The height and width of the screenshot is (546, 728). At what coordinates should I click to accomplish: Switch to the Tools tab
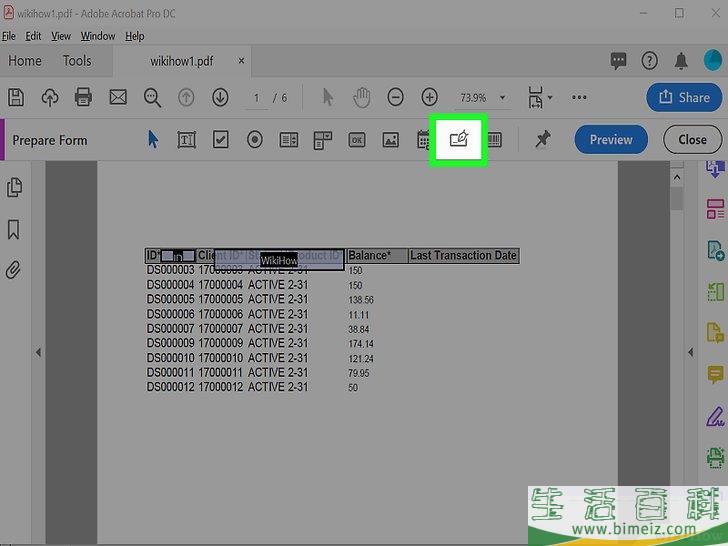(77, 61)
